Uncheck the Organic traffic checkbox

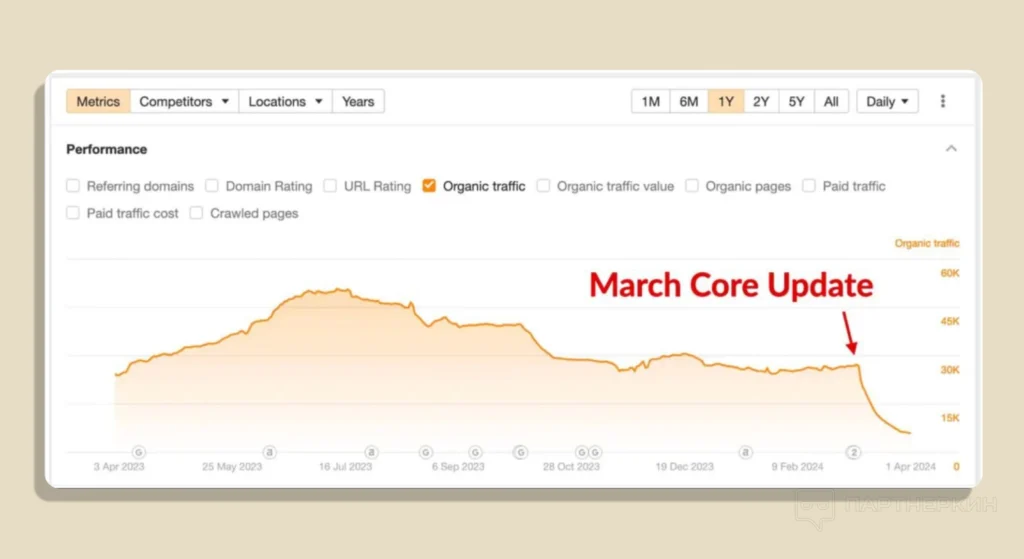[x=429, y=186]
